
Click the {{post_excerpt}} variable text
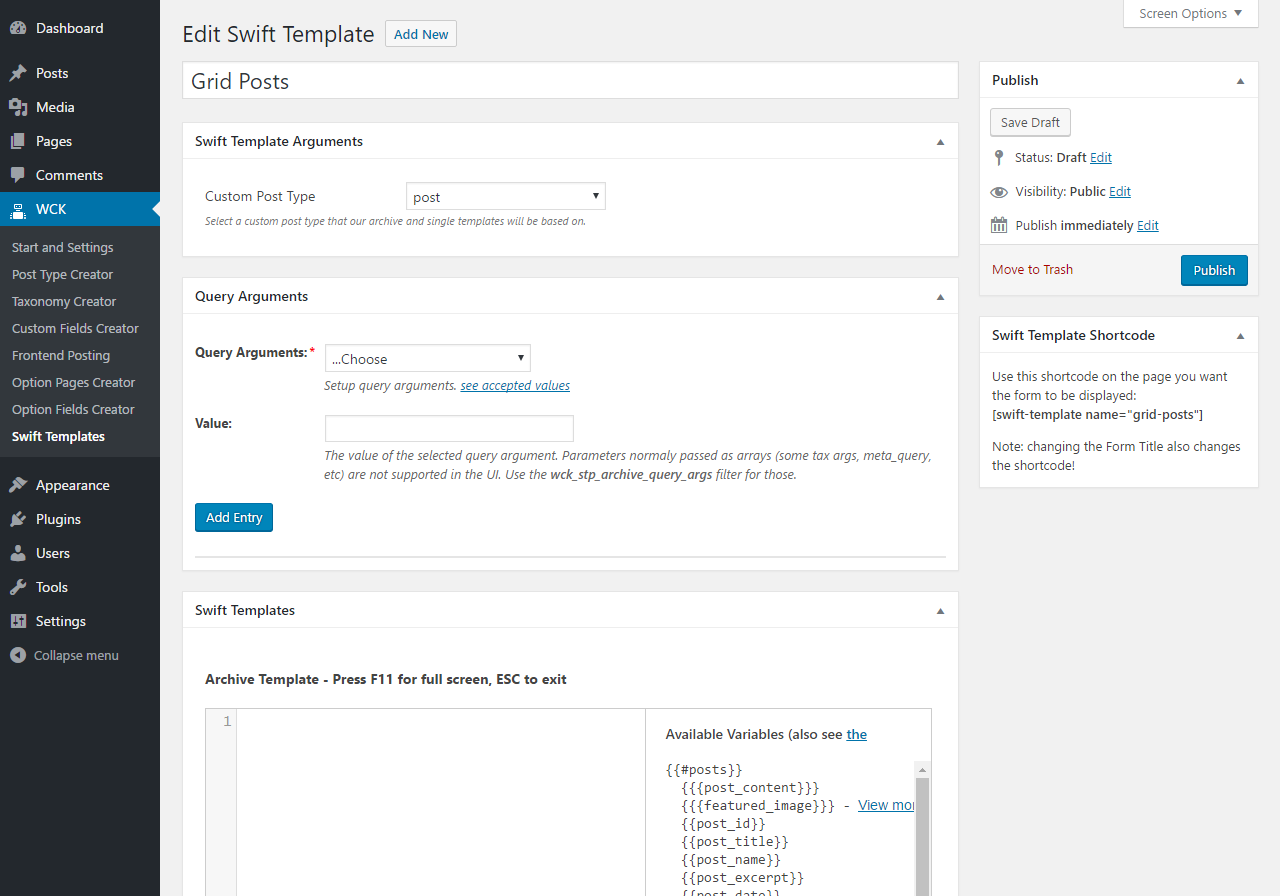(743, 877)
